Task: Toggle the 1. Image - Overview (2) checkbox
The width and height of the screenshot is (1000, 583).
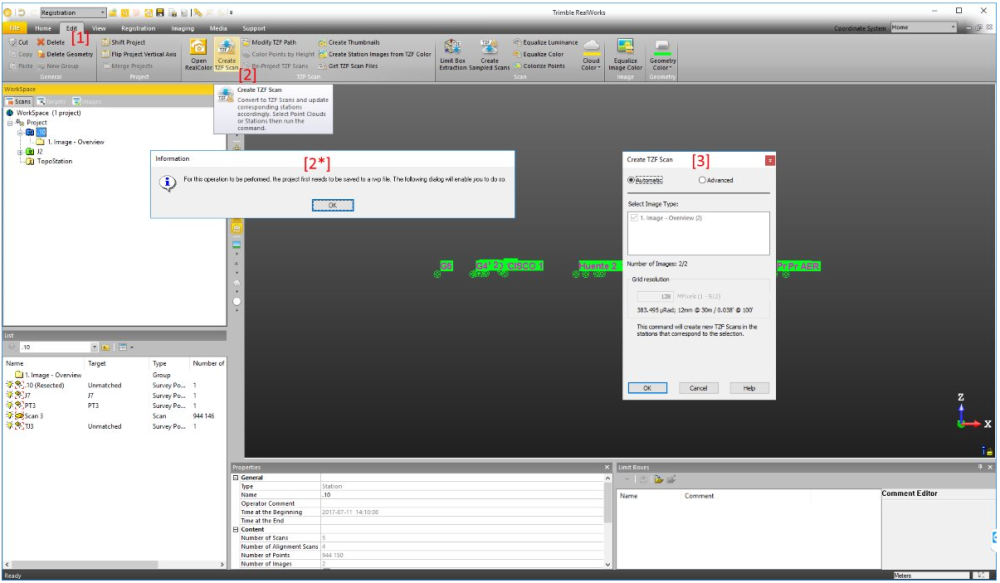Action: (634, 218)
